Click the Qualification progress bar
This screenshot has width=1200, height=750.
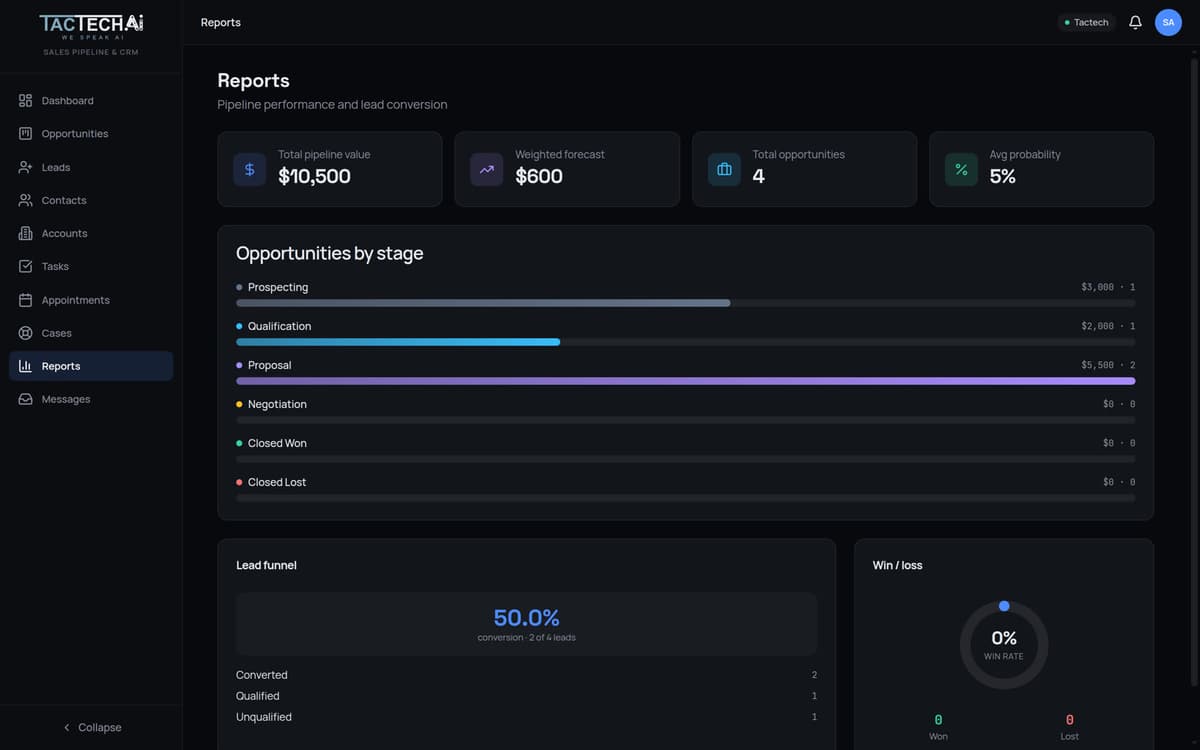click(x=685, y=342)
